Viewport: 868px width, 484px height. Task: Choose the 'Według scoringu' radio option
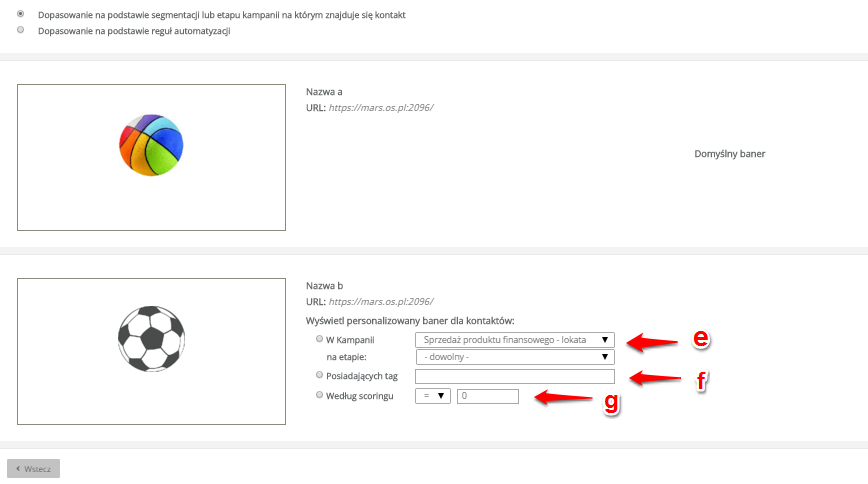[x=319, y=395]
